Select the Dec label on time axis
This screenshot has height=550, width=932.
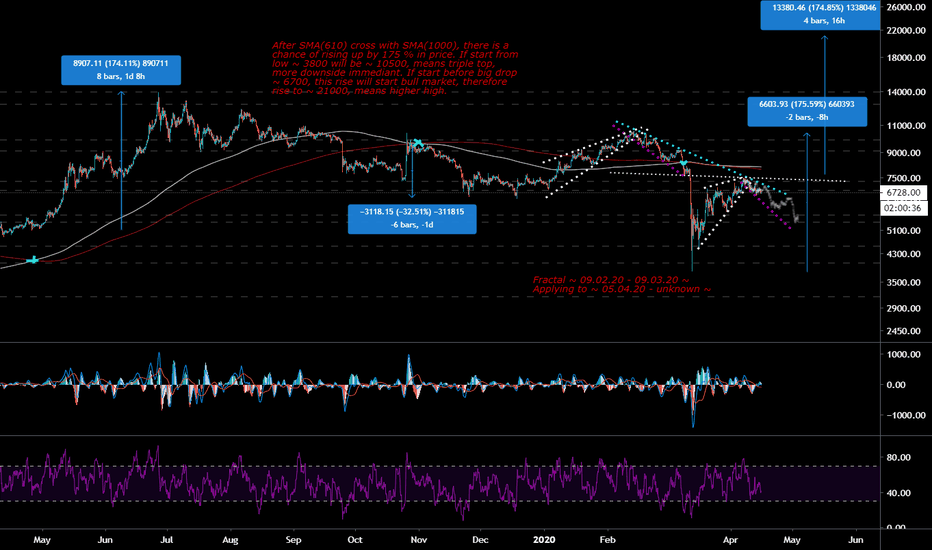(480, 540)
